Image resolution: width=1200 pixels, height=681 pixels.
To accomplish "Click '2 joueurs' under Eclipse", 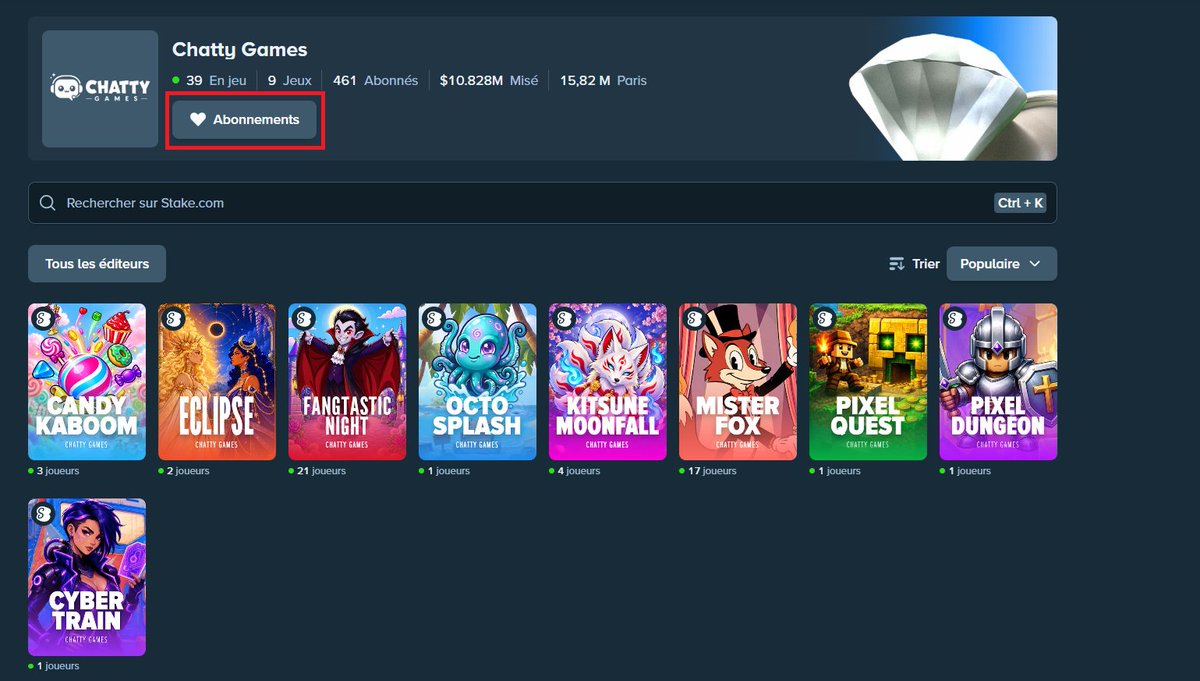I will pyautogui.click(x=187, y=471).
